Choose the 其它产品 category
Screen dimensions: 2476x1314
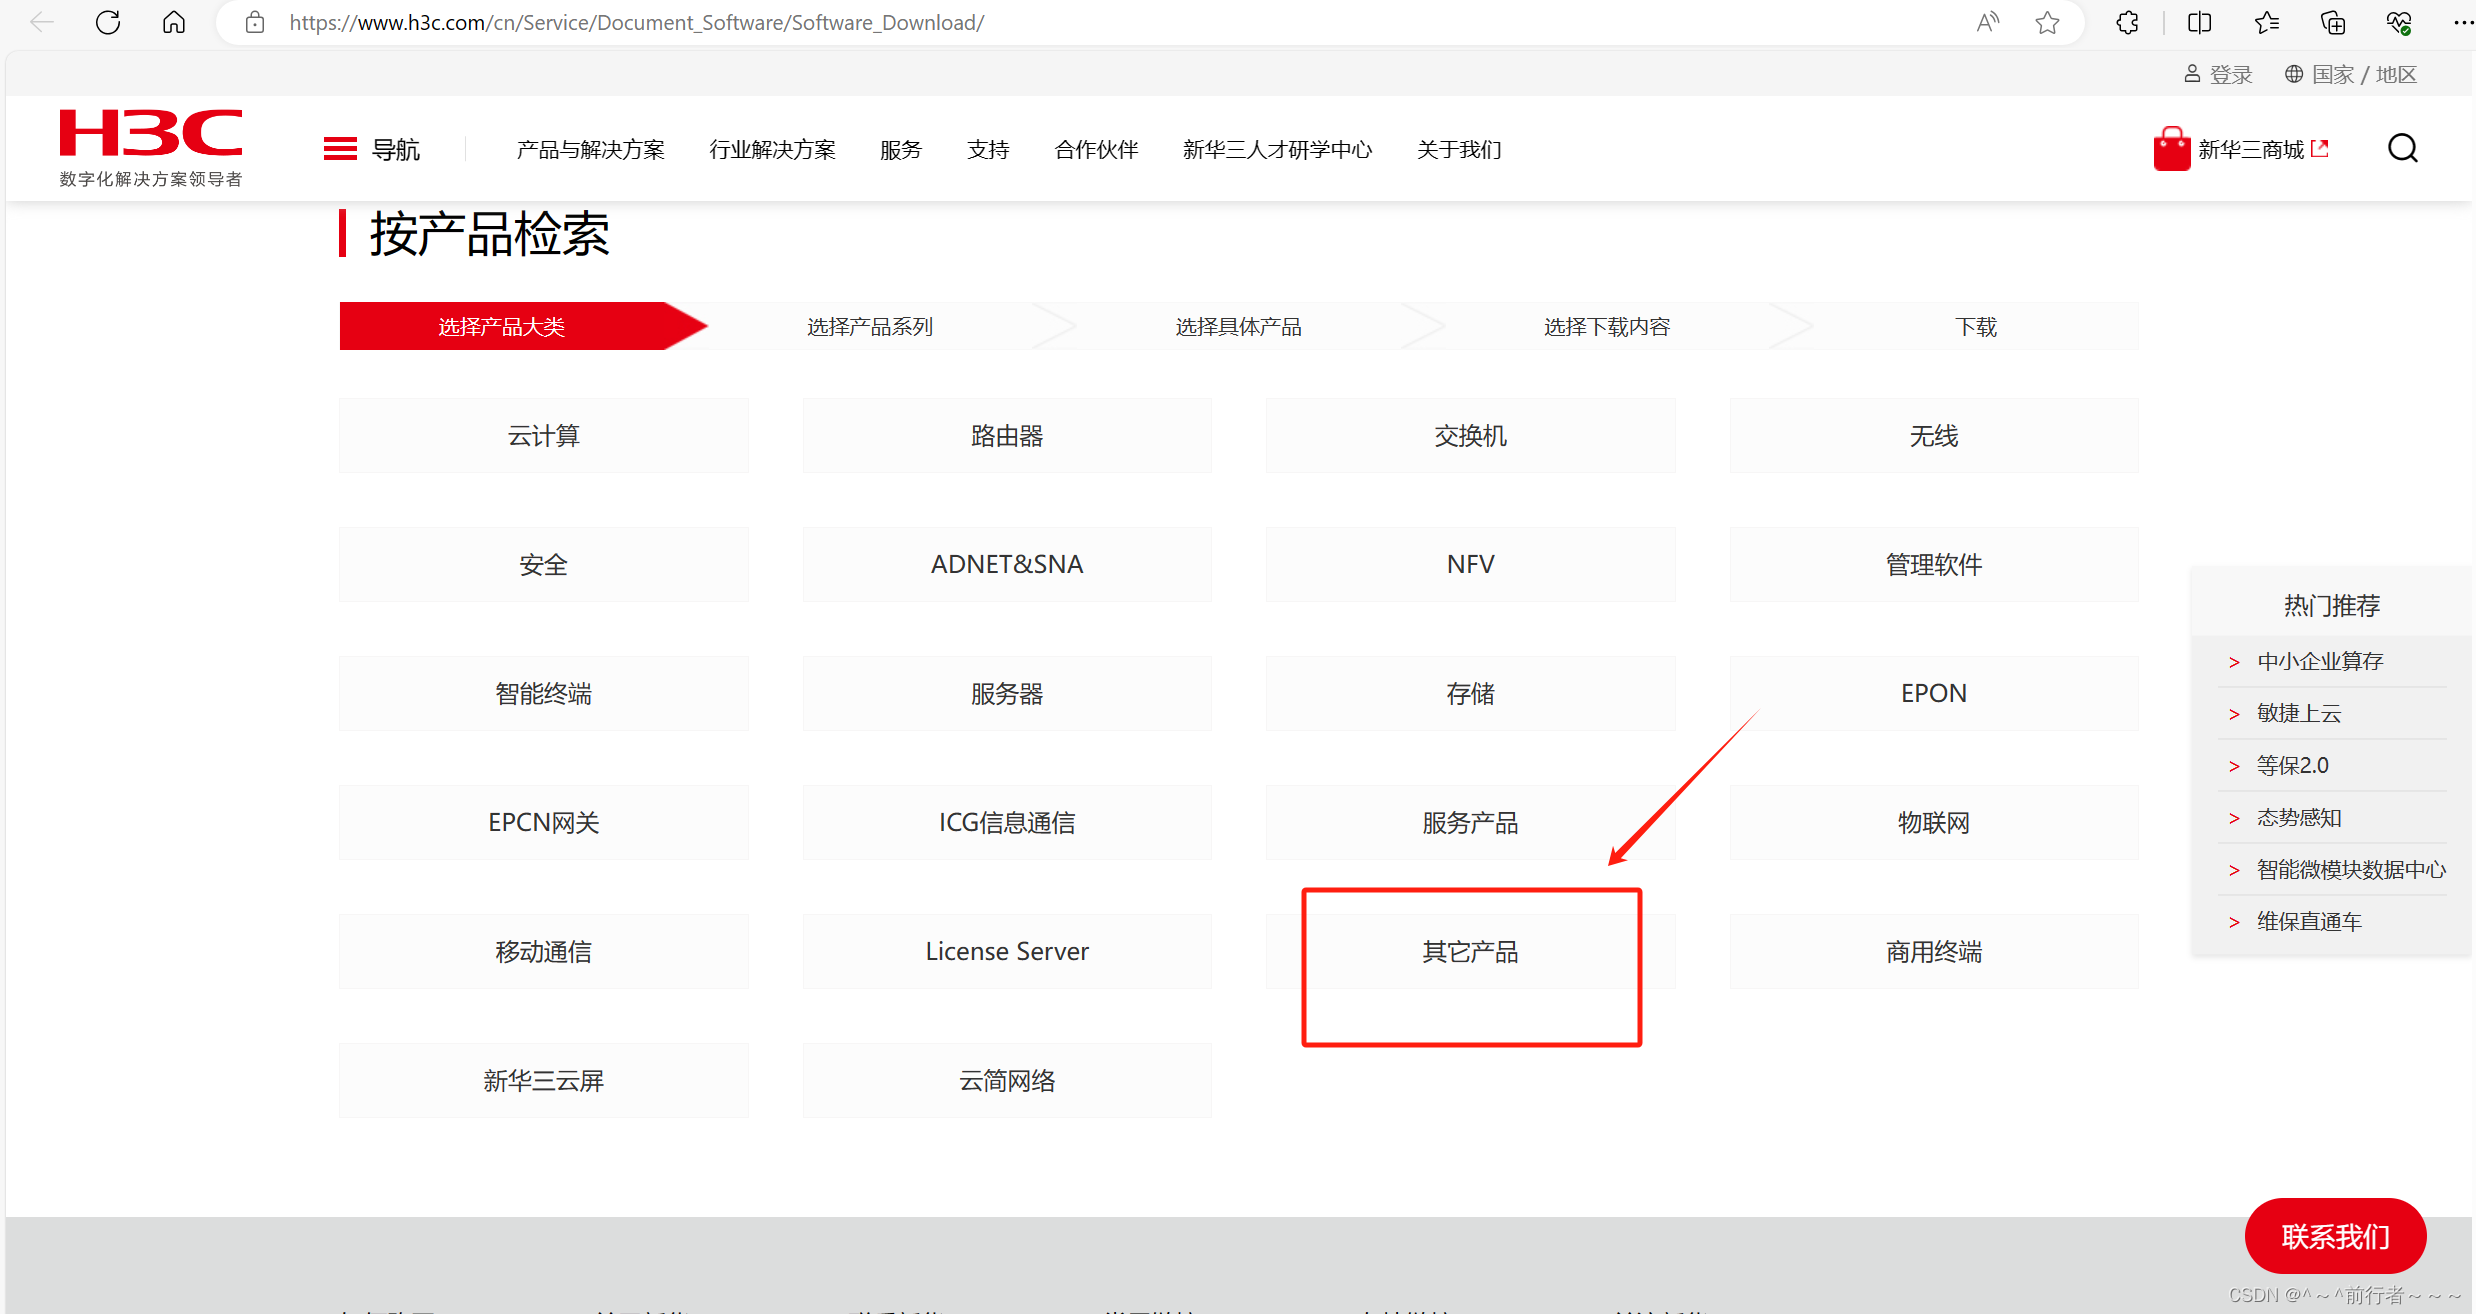pyautogui.click(x=1471, y=951)
